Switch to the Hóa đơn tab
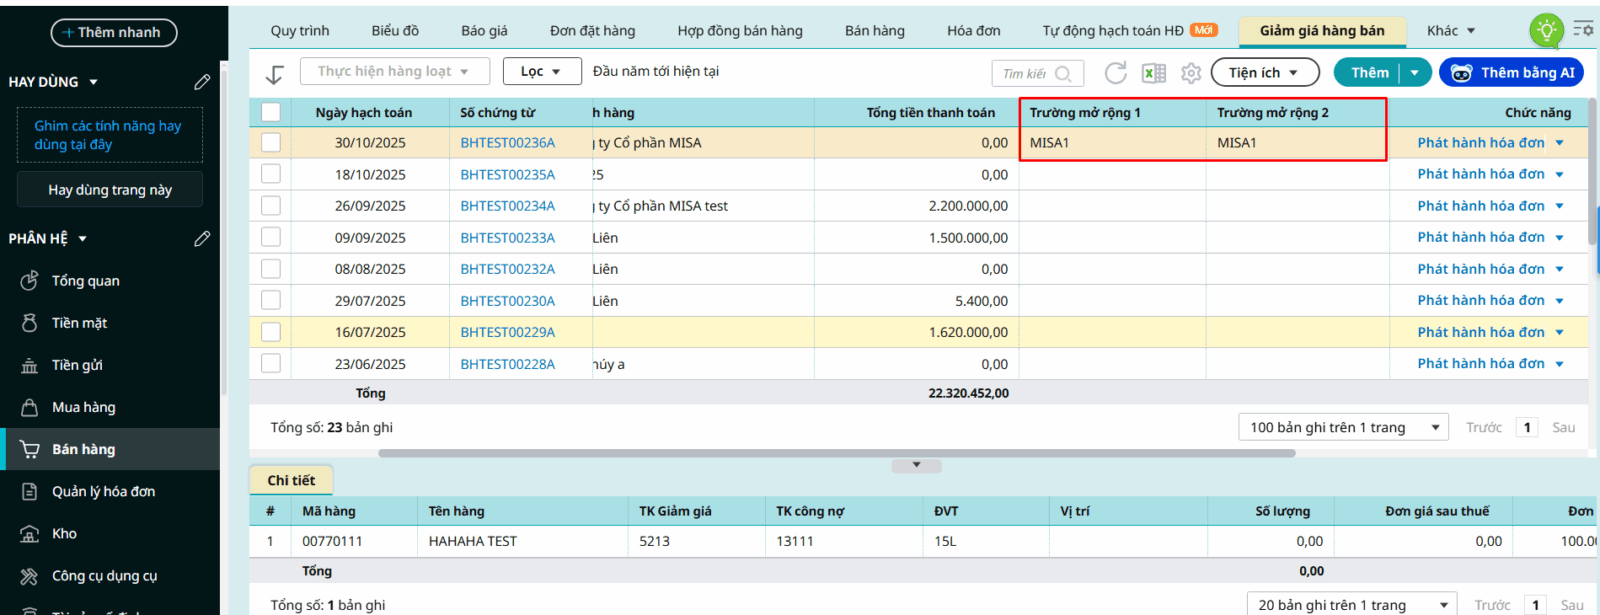The image size is (1600, 615). [973, 31]
